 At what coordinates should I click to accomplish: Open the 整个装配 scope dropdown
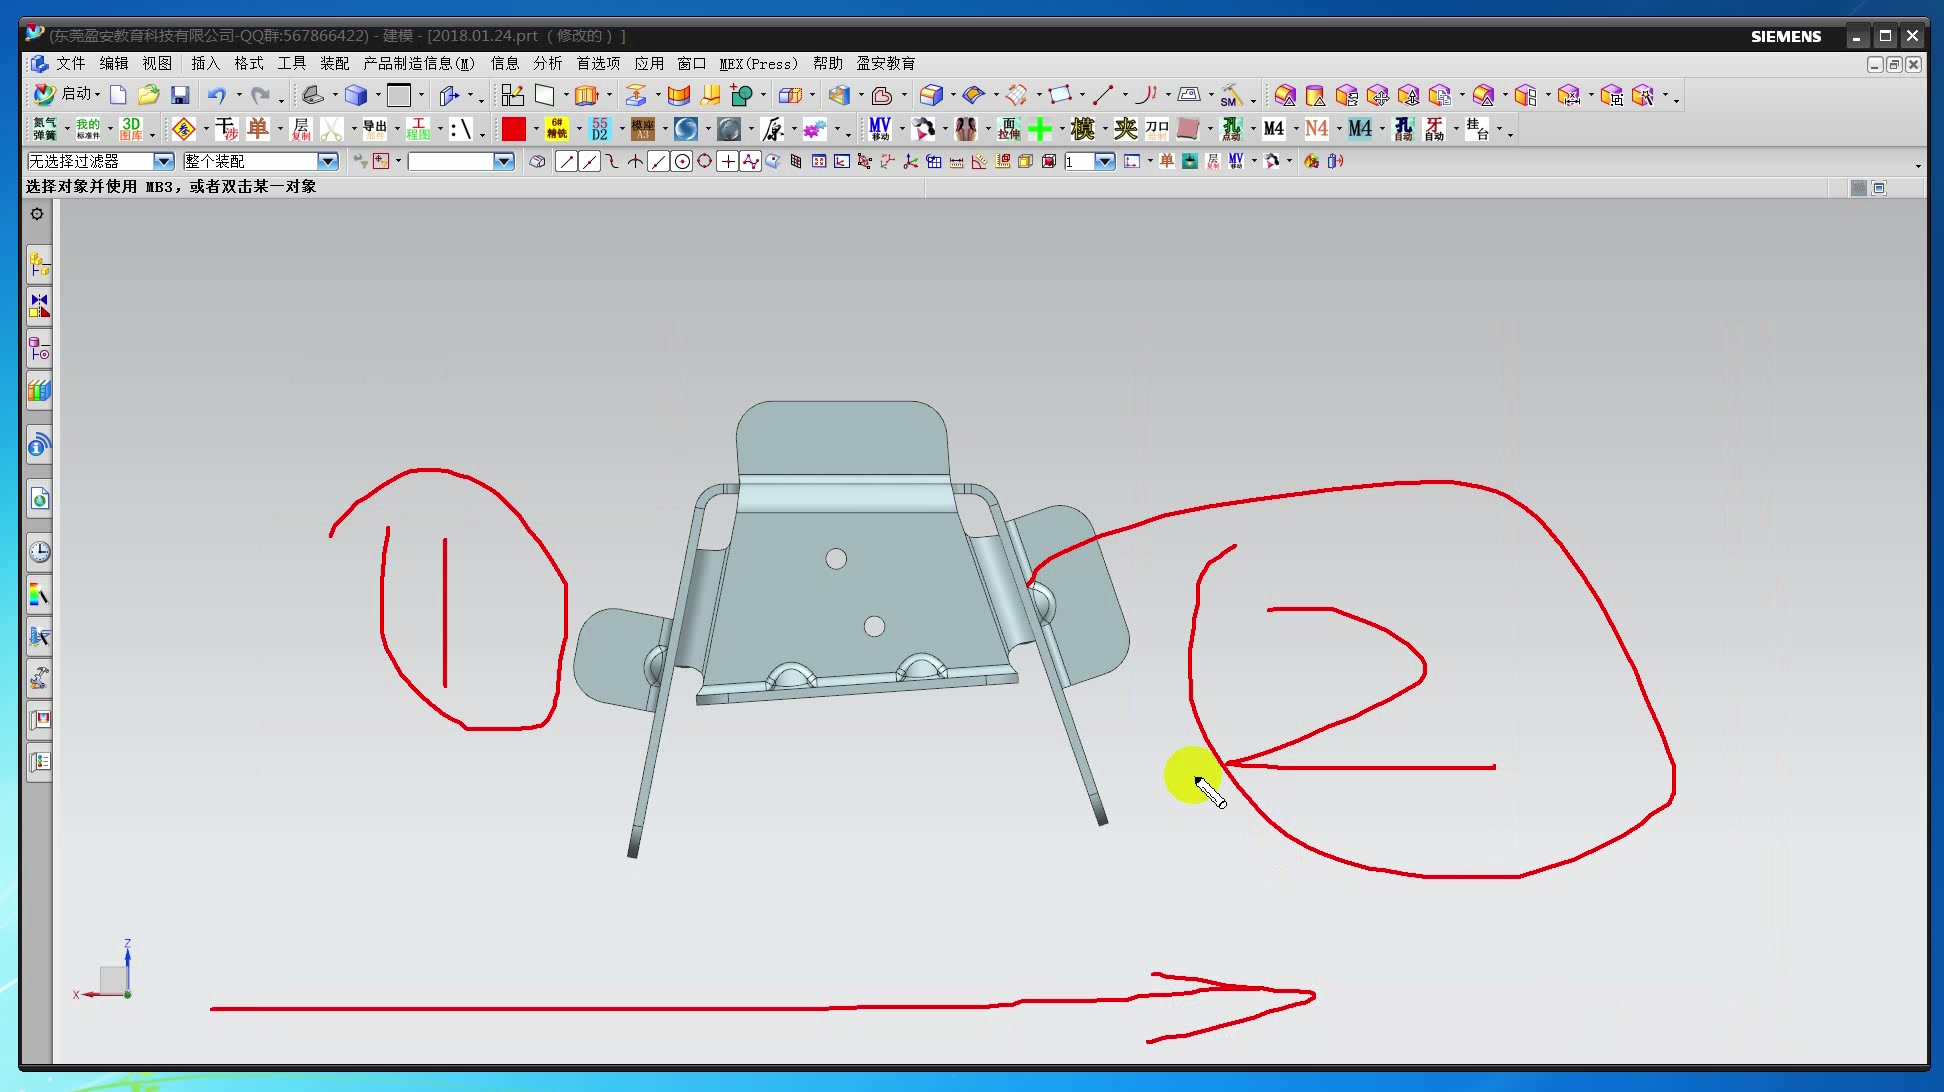[327, 161]
